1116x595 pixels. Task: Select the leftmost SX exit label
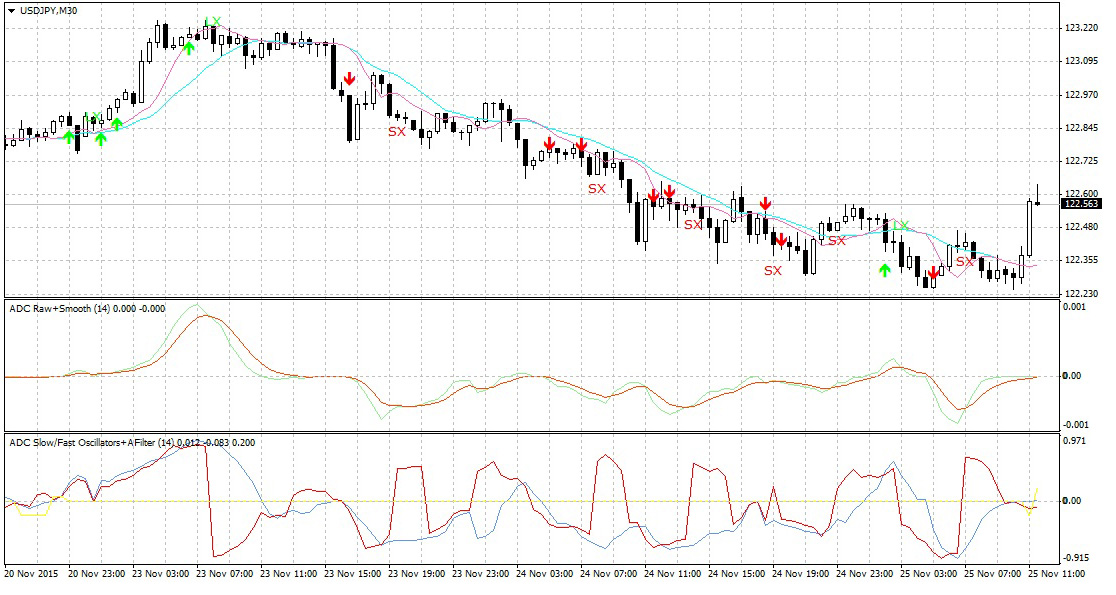click(397, 132)
